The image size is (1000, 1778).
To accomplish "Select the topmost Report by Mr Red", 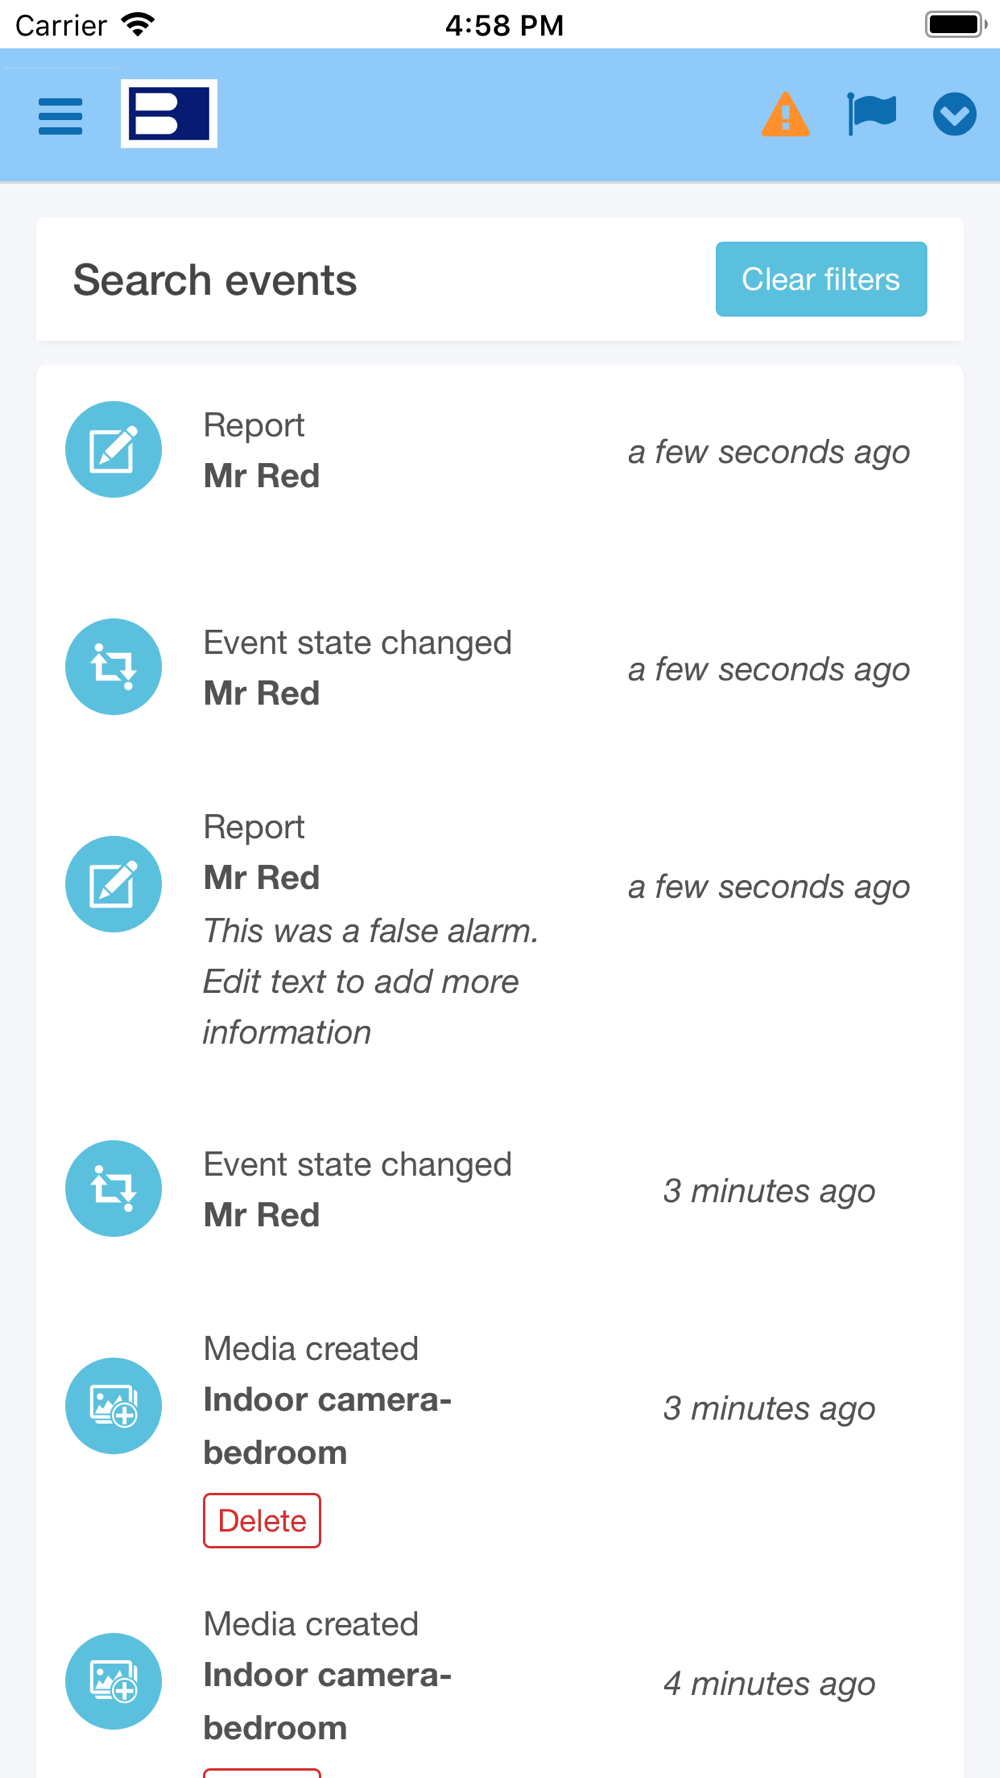I will pyautogui.click(x=262, y=451).
